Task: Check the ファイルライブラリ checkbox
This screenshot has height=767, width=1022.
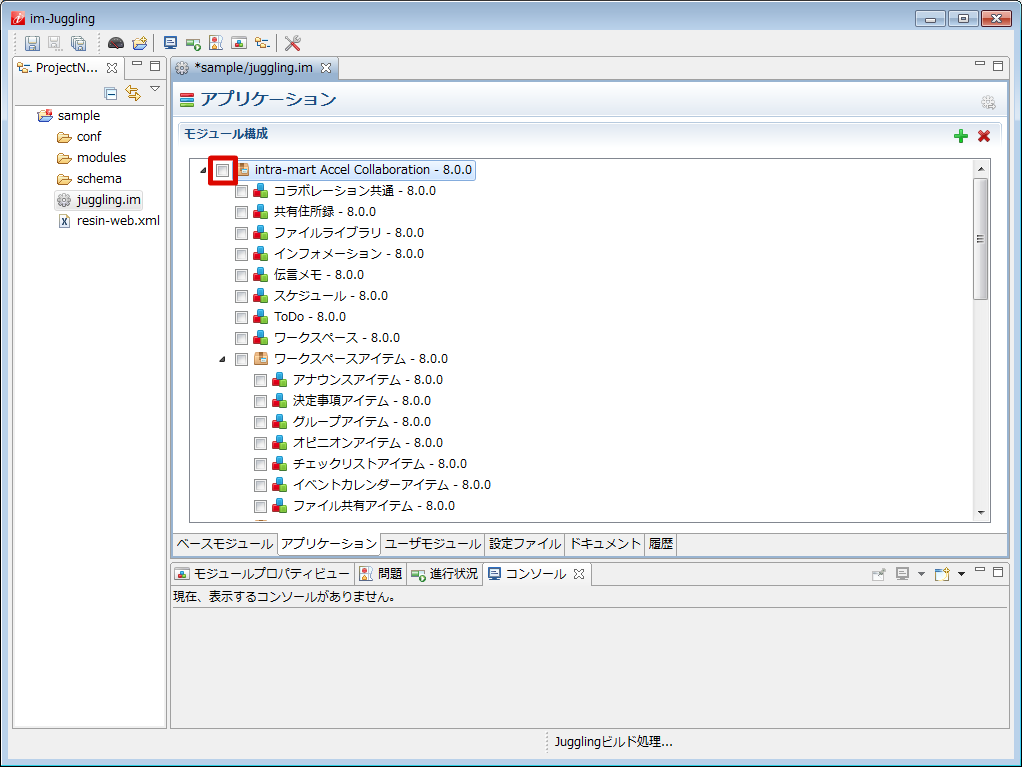Action: [x=241, y=233]
